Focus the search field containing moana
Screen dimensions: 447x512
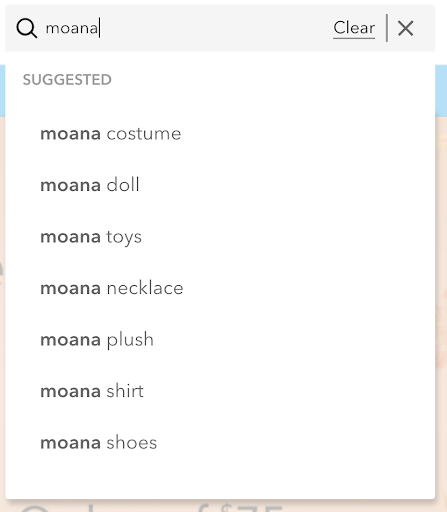point(187,28)
